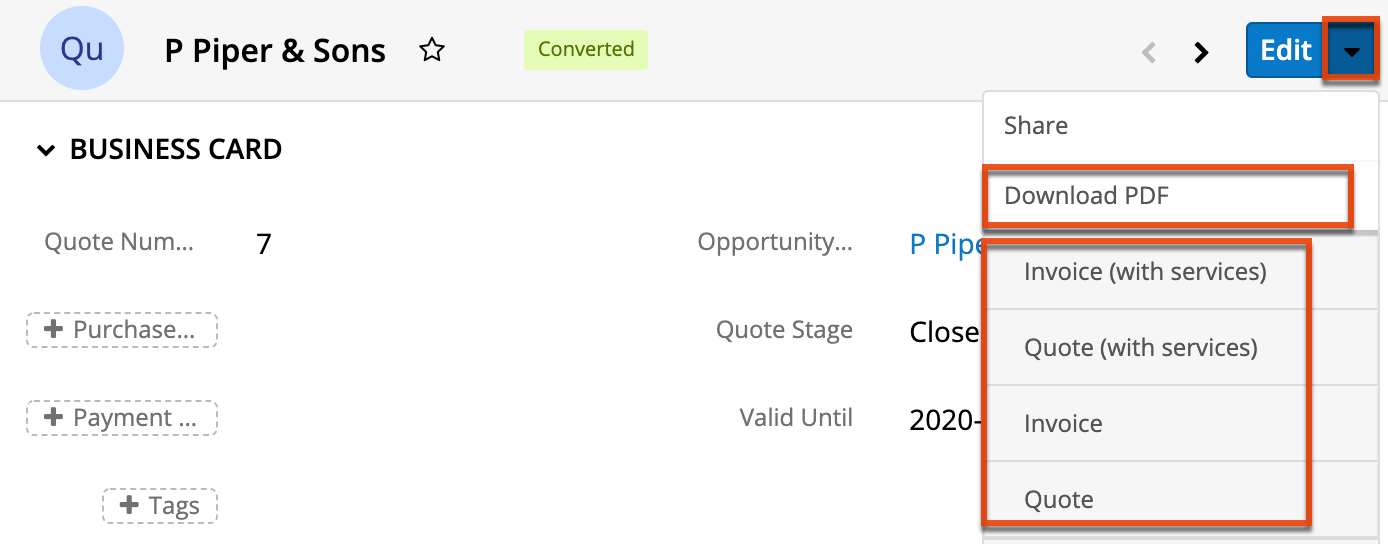Click the star favorite icon
Viewport: 1388px width, 544px height.
click(x=431, y=50)
